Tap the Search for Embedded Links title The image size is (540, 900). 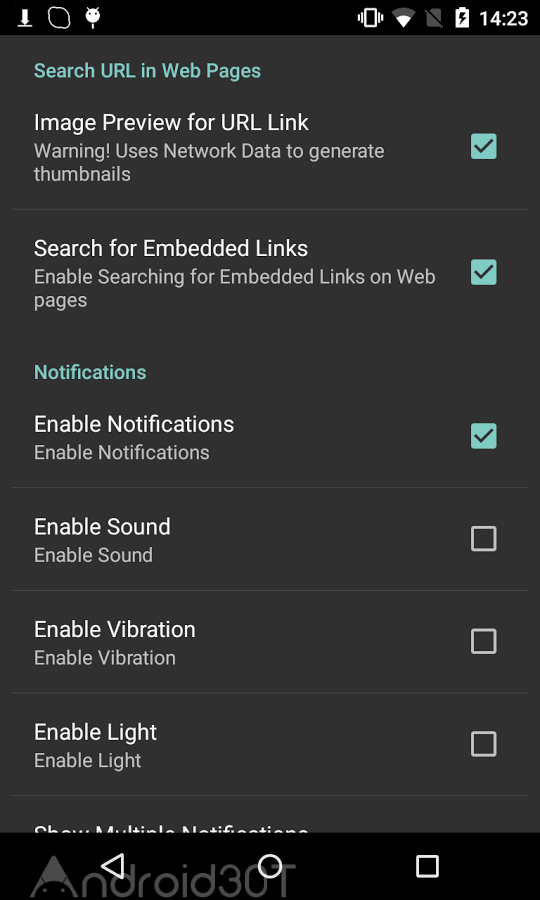tap(171, 249)
